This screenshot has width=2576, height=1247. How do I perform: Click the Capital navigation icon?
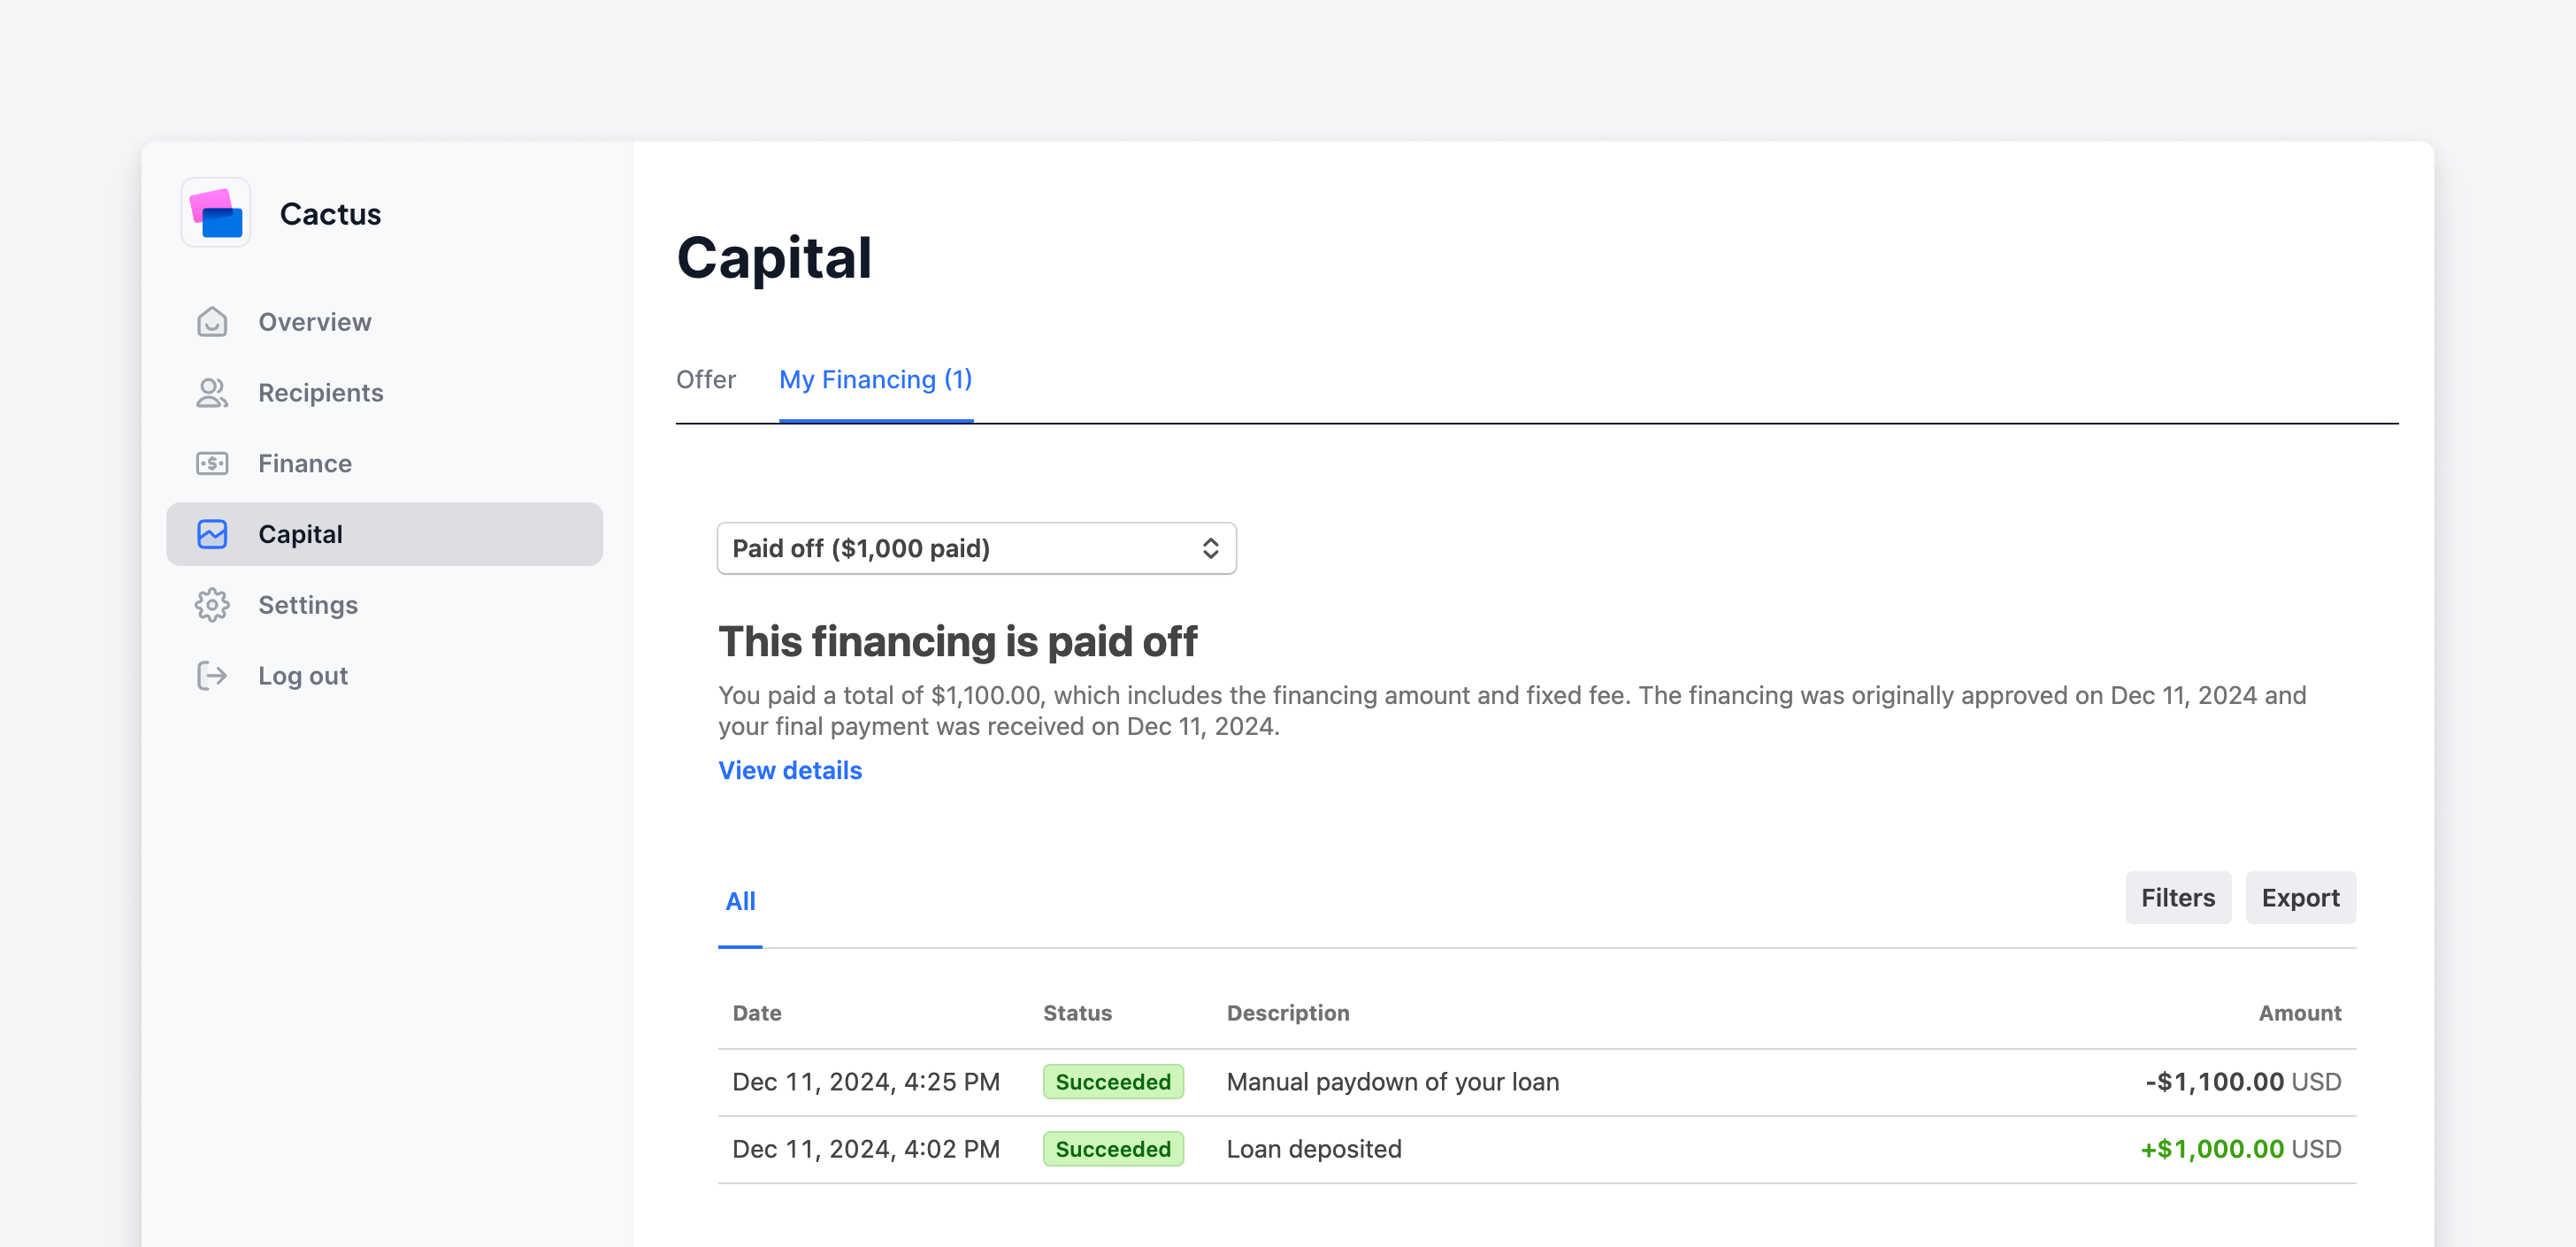[212, 532]
